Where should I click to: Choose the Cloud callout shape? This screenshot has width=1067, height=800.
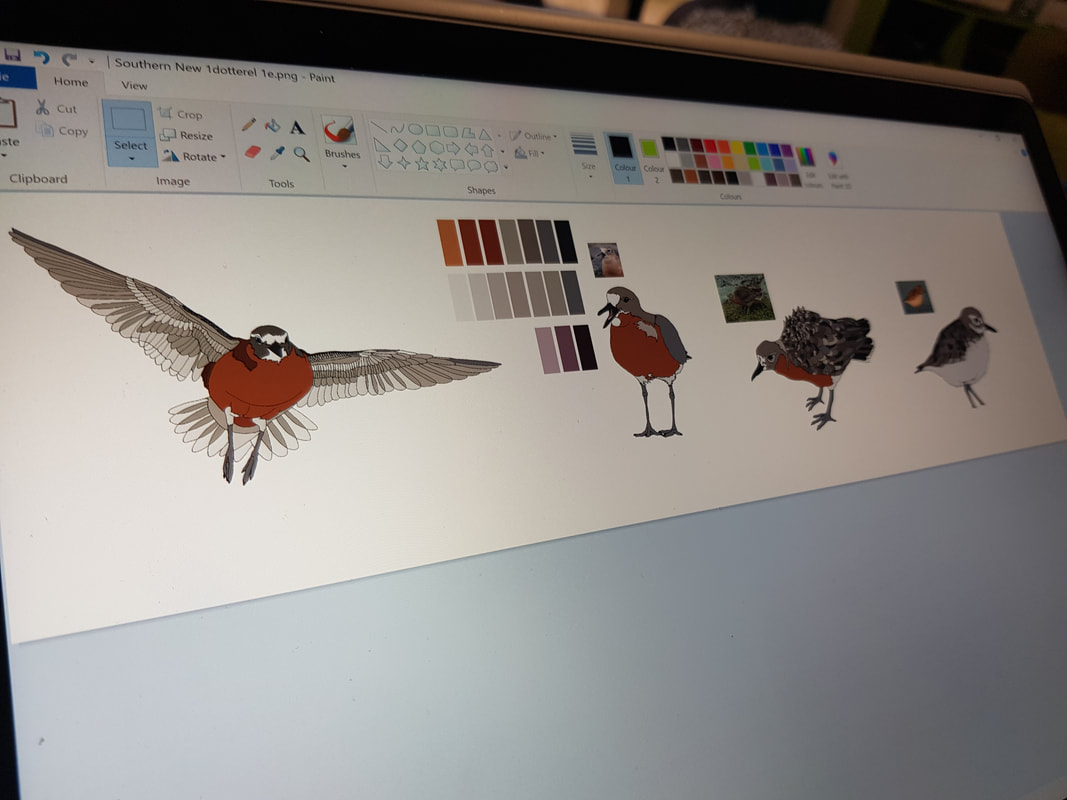coord(491,166)
